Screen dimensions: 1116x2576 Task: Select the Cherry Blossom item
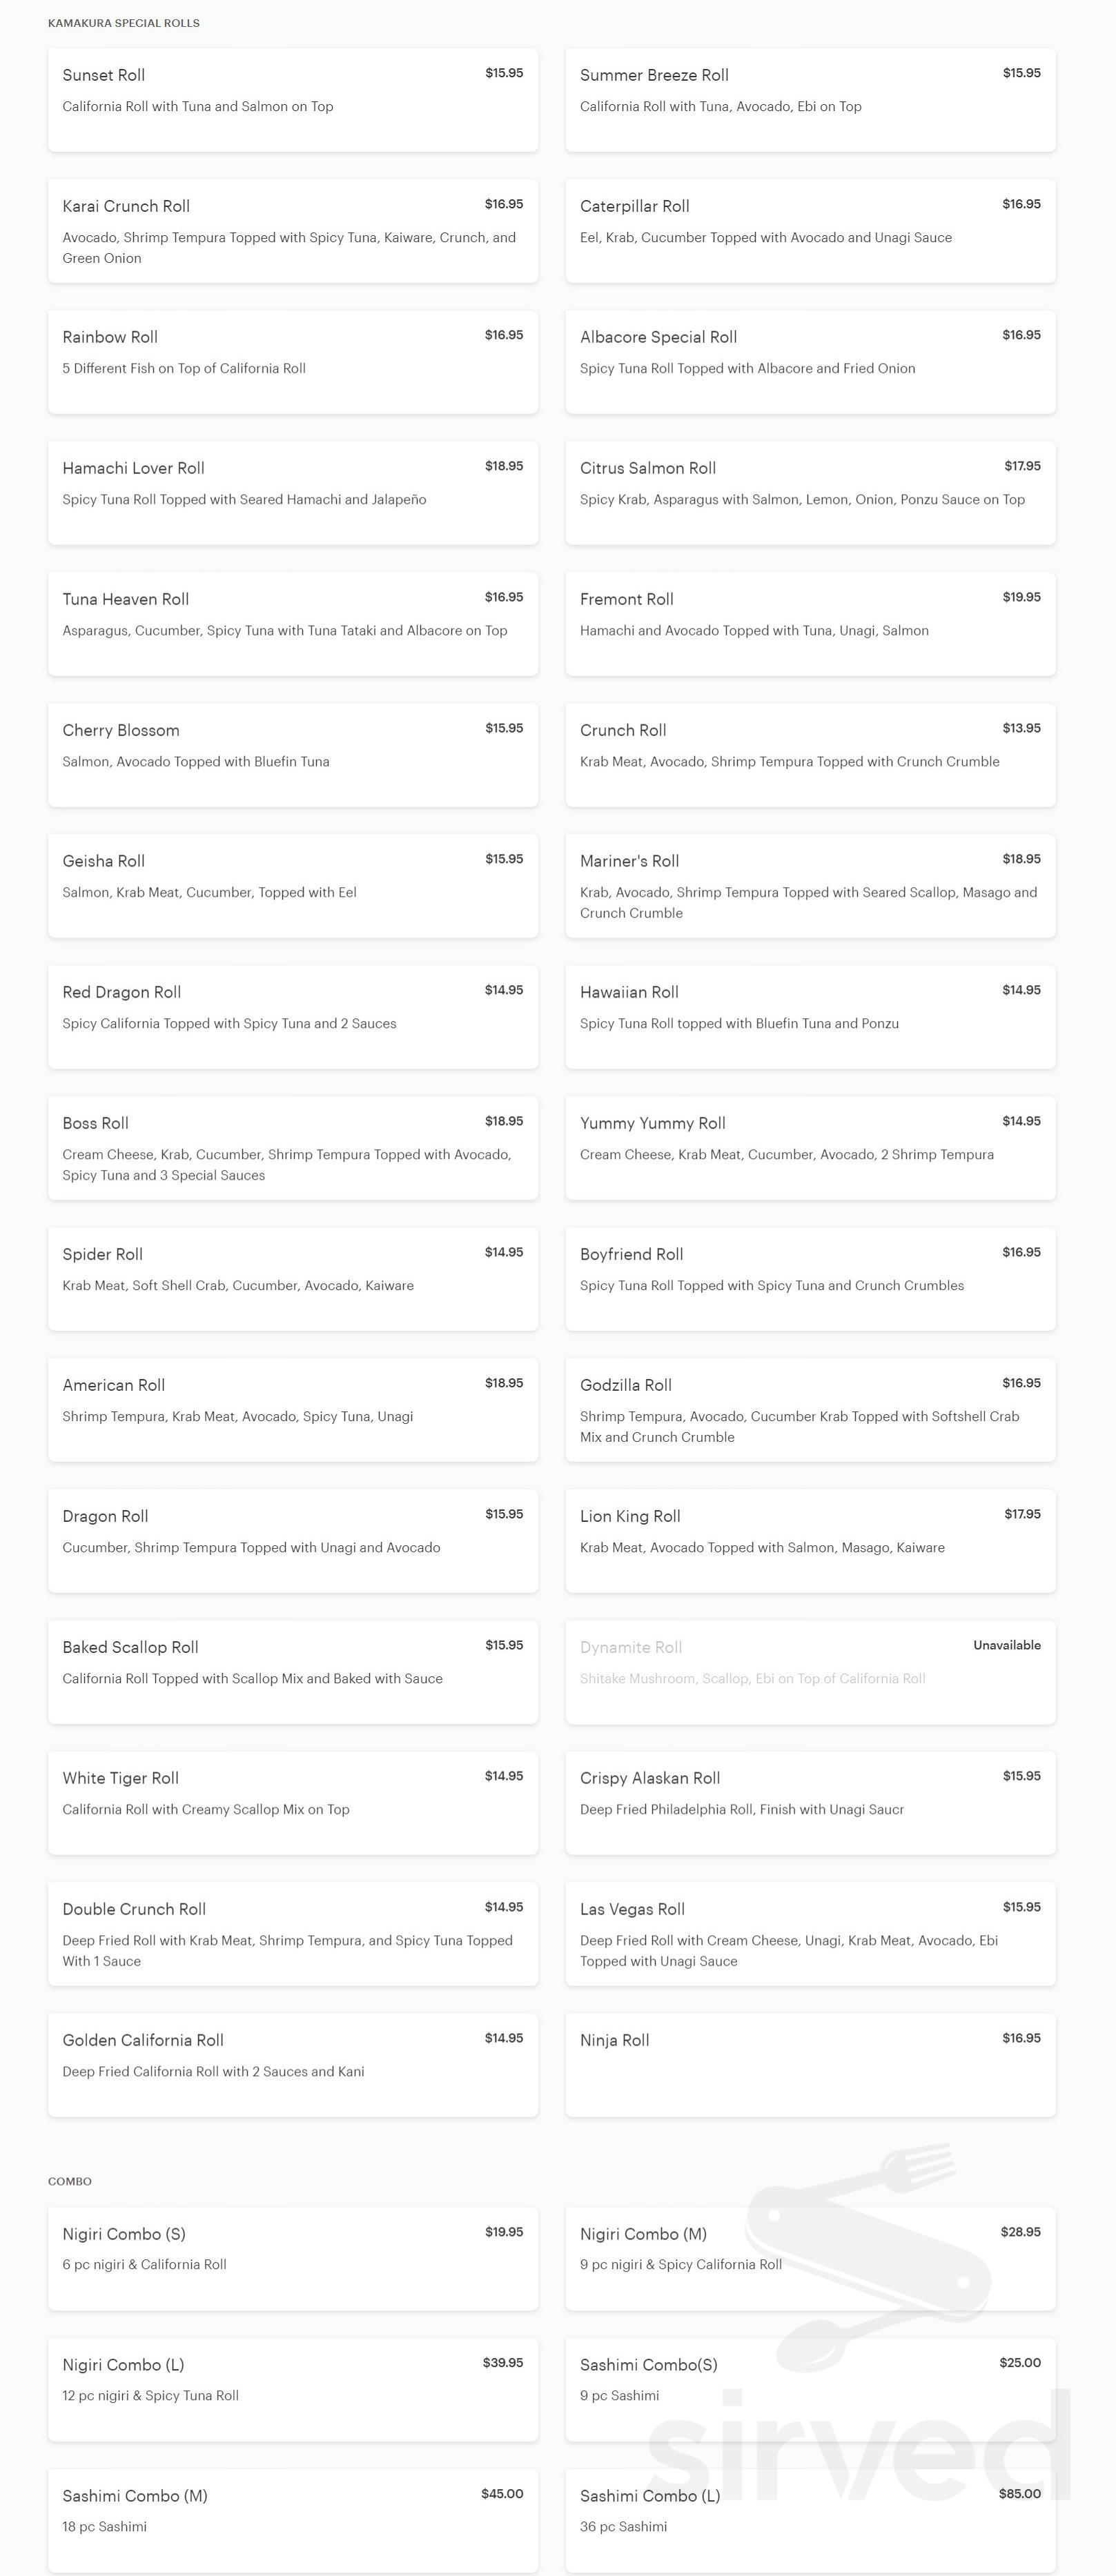click(x=292, y=755)
